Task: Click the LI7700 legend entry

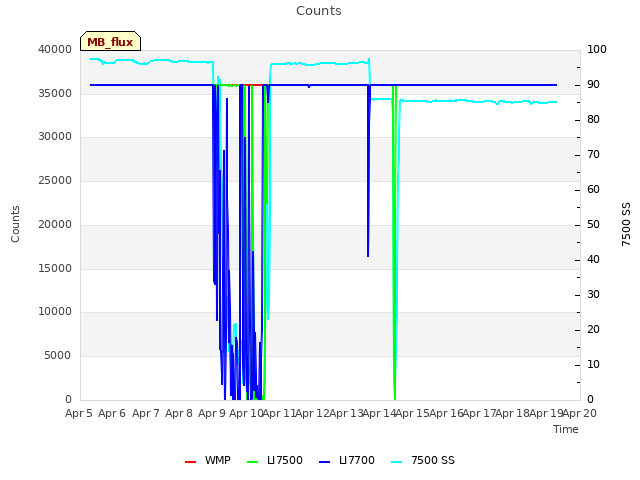Action: tap(347, 460)
